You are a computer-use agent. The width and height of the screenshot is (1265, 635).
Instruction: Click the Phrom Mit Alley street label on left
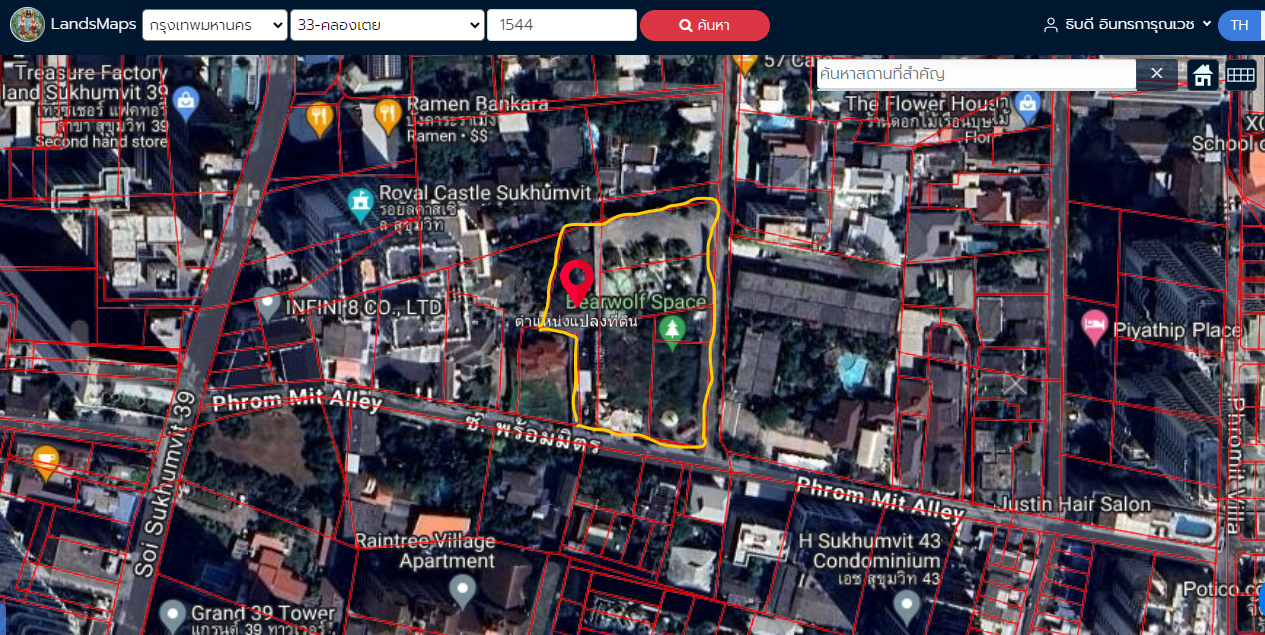[297, 402]
